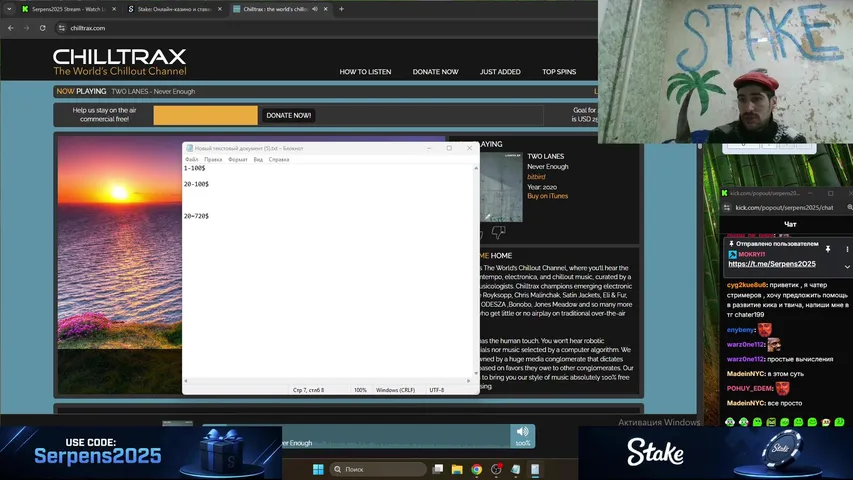This screenshot has height=480, width=853.
Task: Give the track a thumbs down
Action: tap(499, 232)
